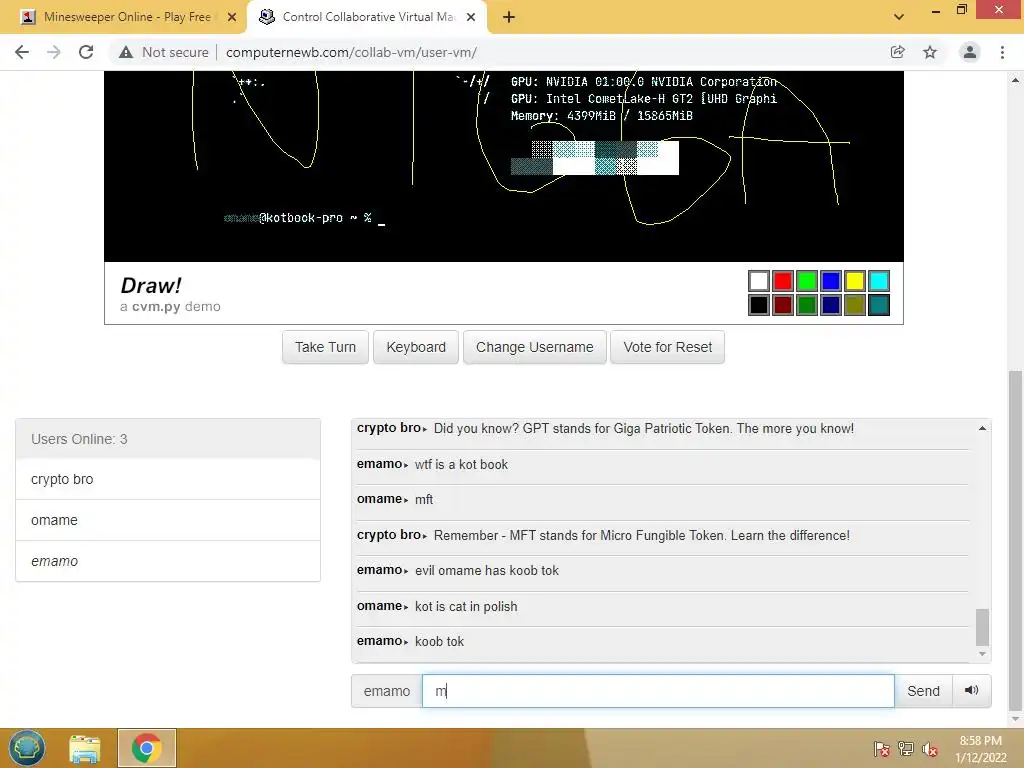Click the 'a cvm.py demo' subtitle
The image size is (1024, 768).
(x=170, y=306)
